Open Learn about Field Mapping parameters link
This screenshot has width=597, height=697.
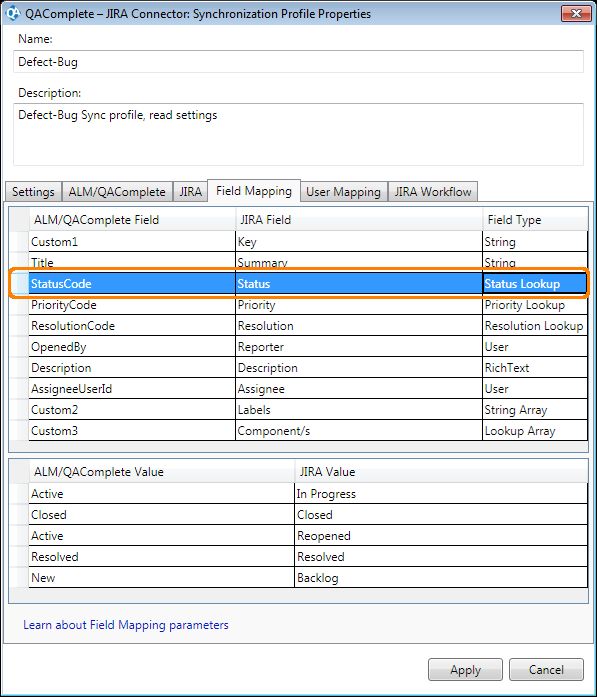click(126, 625)
